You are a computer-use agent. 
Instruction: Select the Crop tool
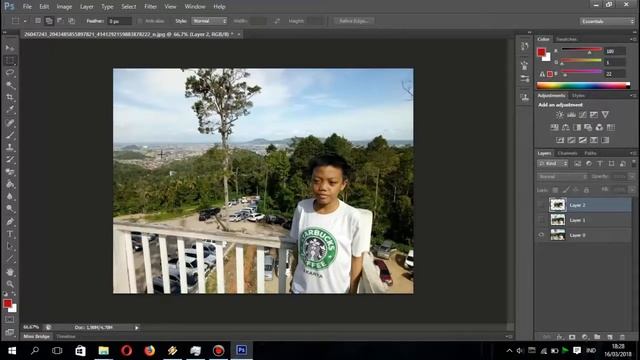coord(10,98)
